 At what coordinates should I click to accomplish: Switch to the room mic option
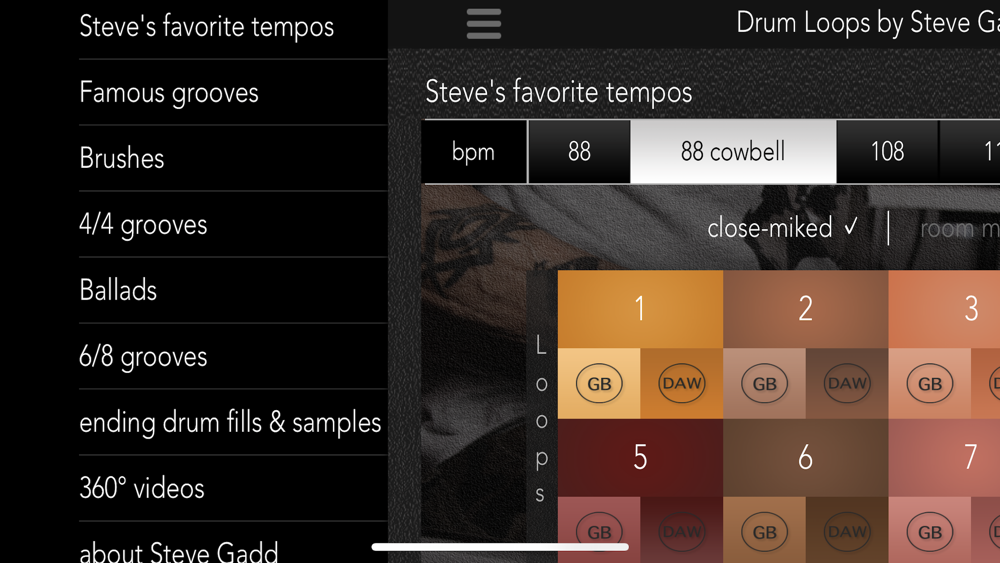point(959,229)
